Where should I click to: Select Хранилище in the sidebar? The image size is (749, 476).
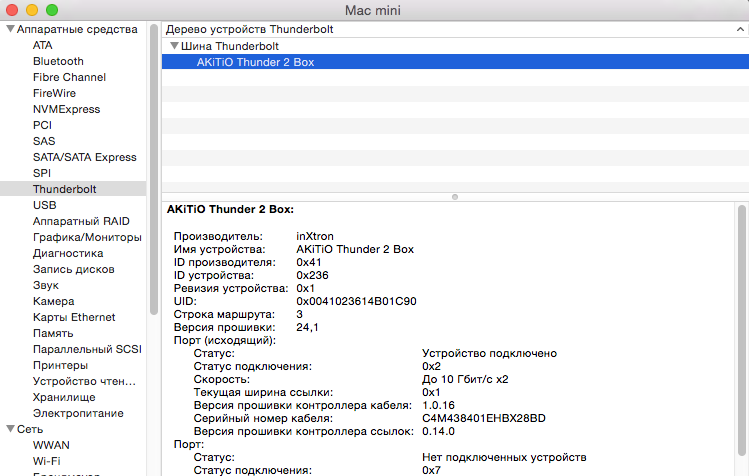tap(64, 397)
